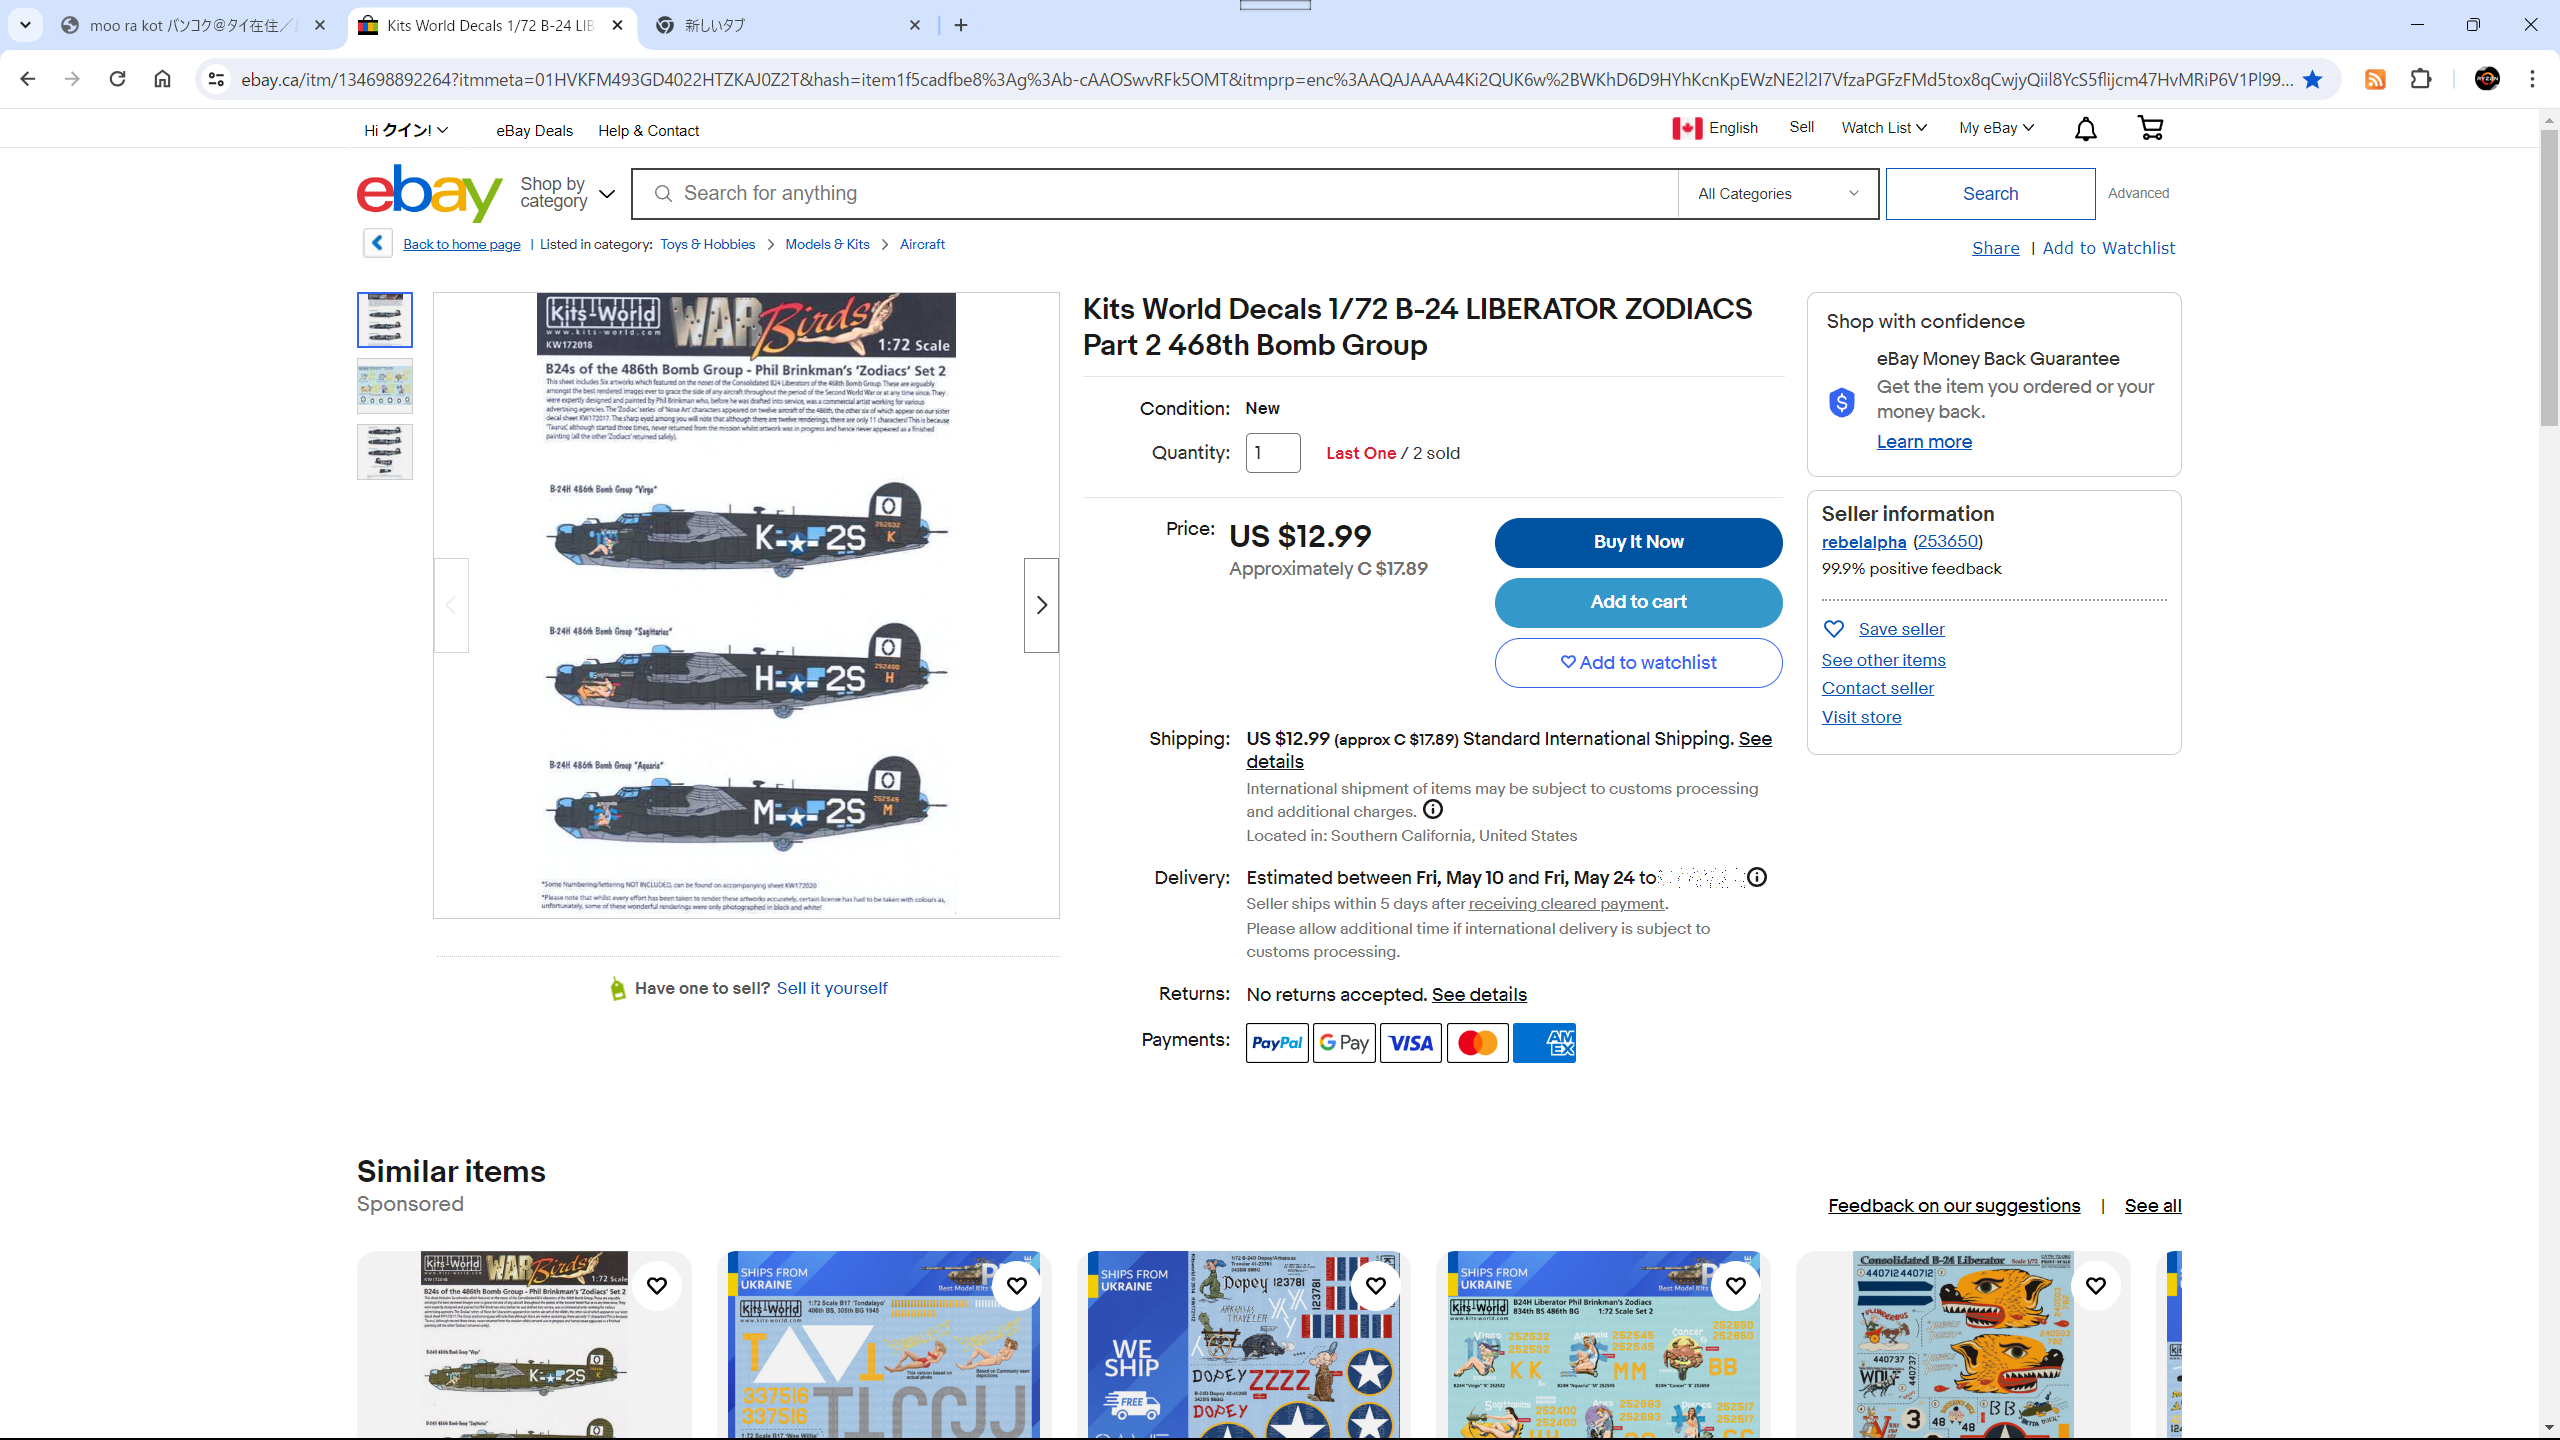Click See all similar items link
The width and height of the screenshot is (2560, 1440).
pos(2152,1206)
